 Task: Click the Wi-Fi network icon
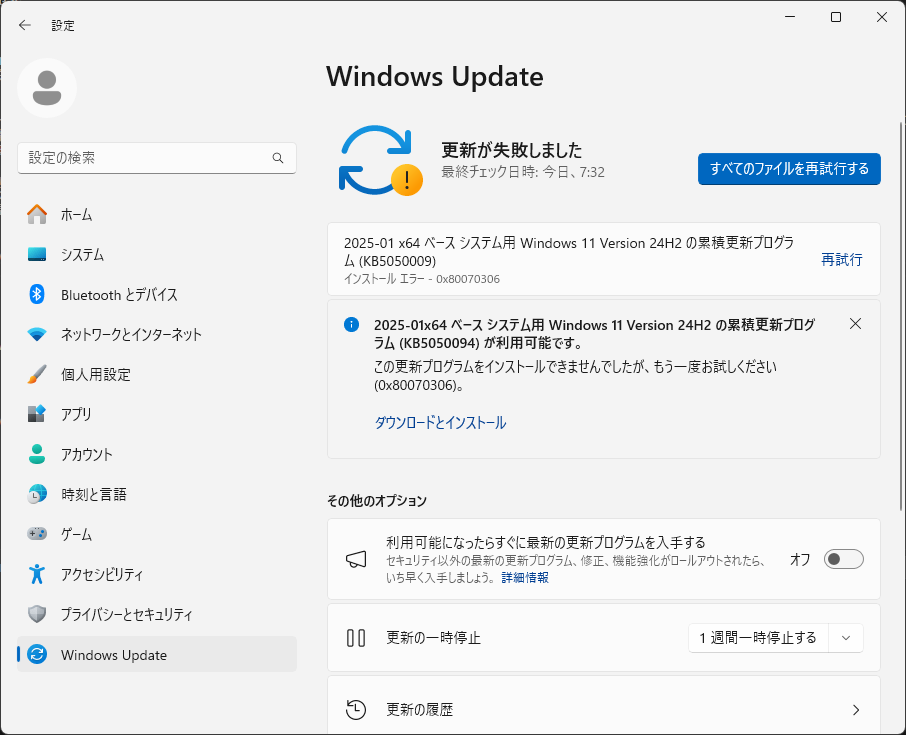37,335
